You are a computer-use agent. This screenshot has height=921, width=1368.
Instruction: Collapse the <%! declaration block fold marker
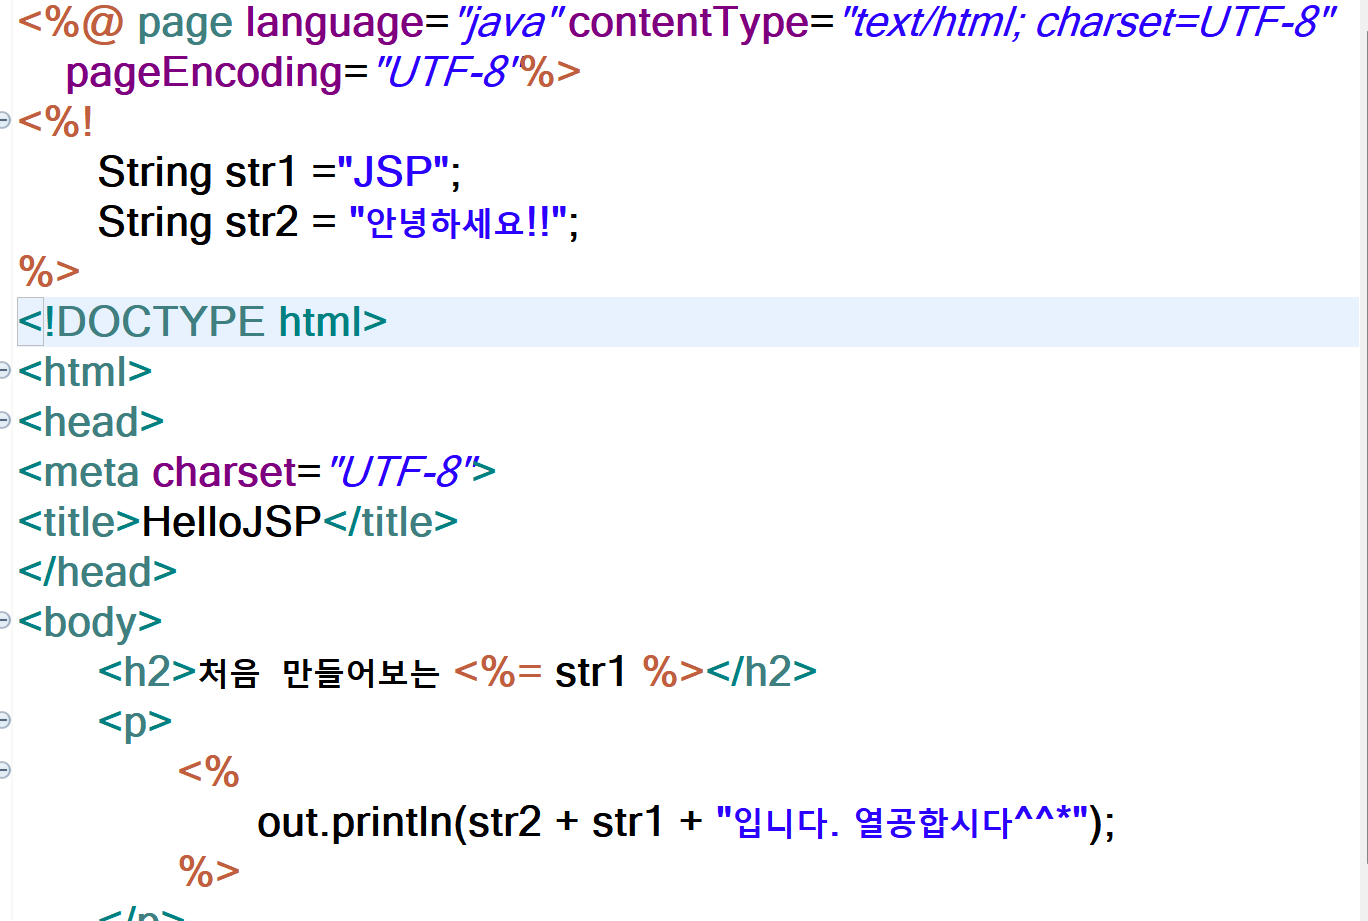point(4,121)
